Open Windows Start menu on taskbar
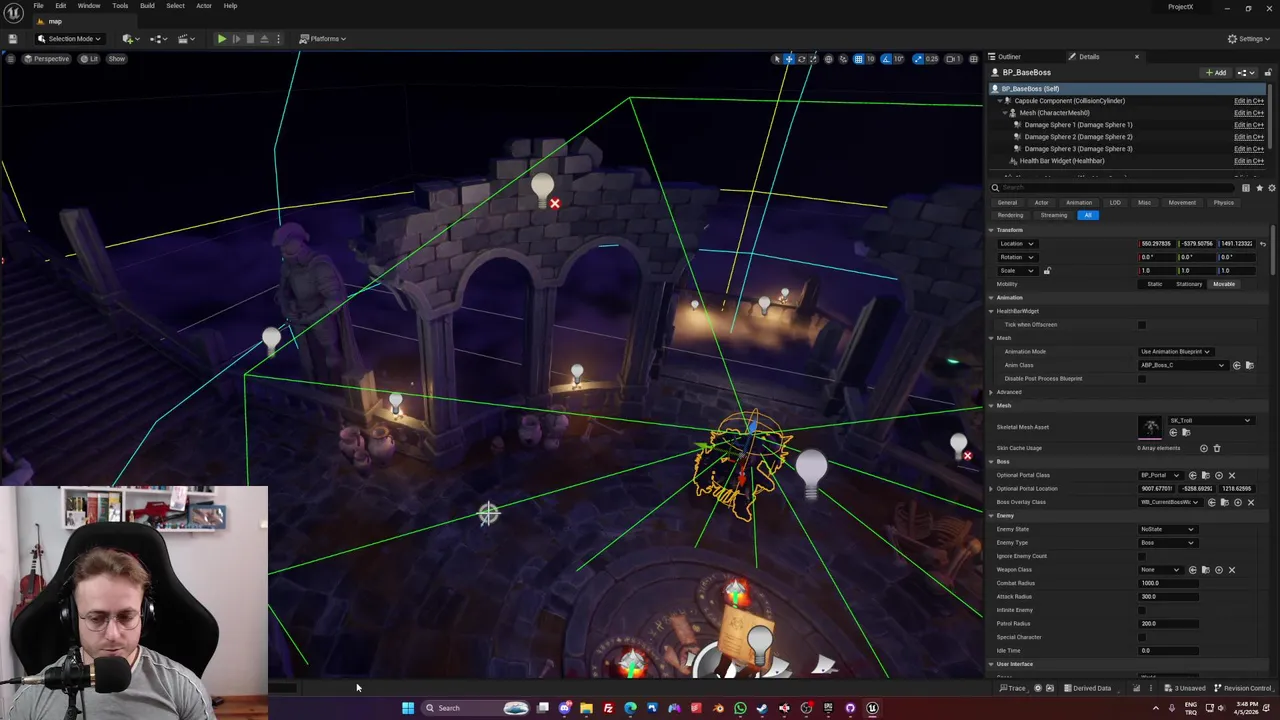The height and width of the screenshot is (720, 1280). [408, 708]
